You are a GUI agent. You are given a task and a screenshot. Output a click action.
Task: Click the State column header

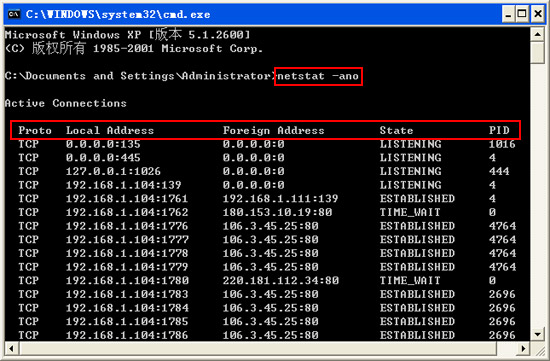tap(396, 131)
